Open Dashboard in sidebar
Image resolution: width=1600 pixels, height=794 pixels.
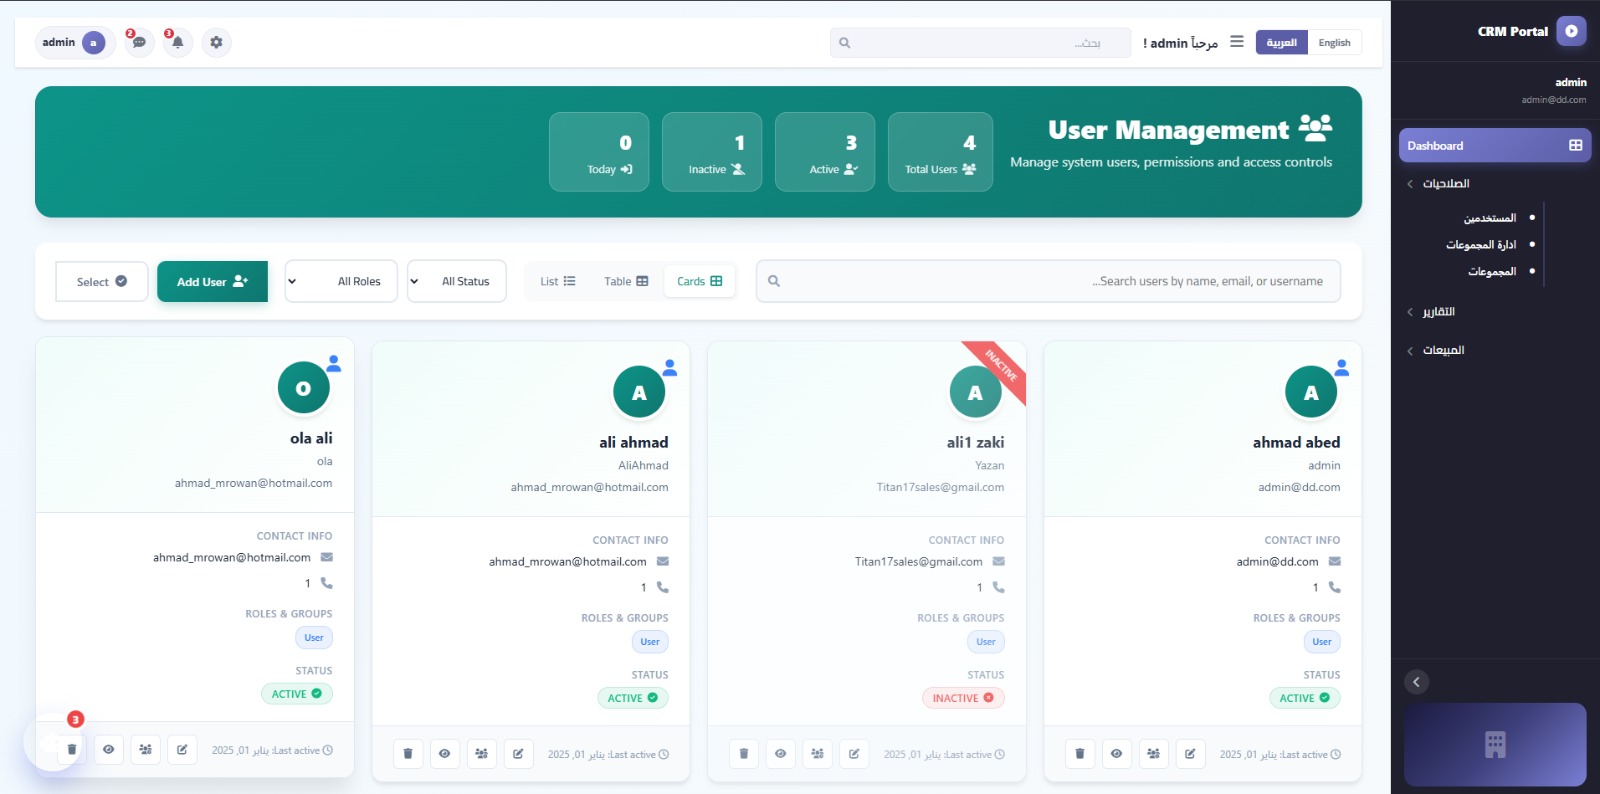pos(1494,146)
